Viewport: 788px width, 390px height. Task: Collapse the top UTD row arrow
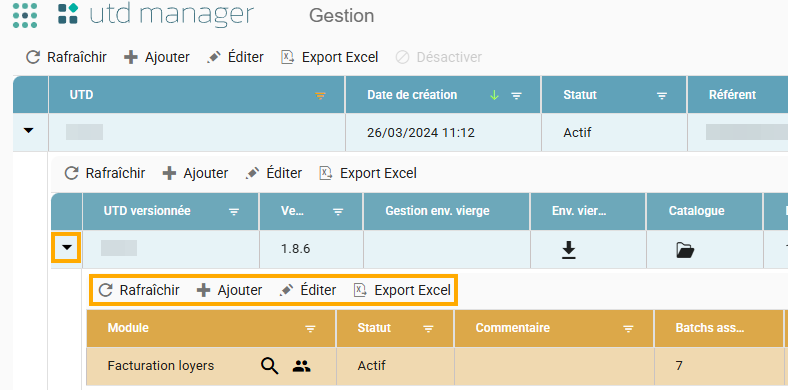point(29,131)
